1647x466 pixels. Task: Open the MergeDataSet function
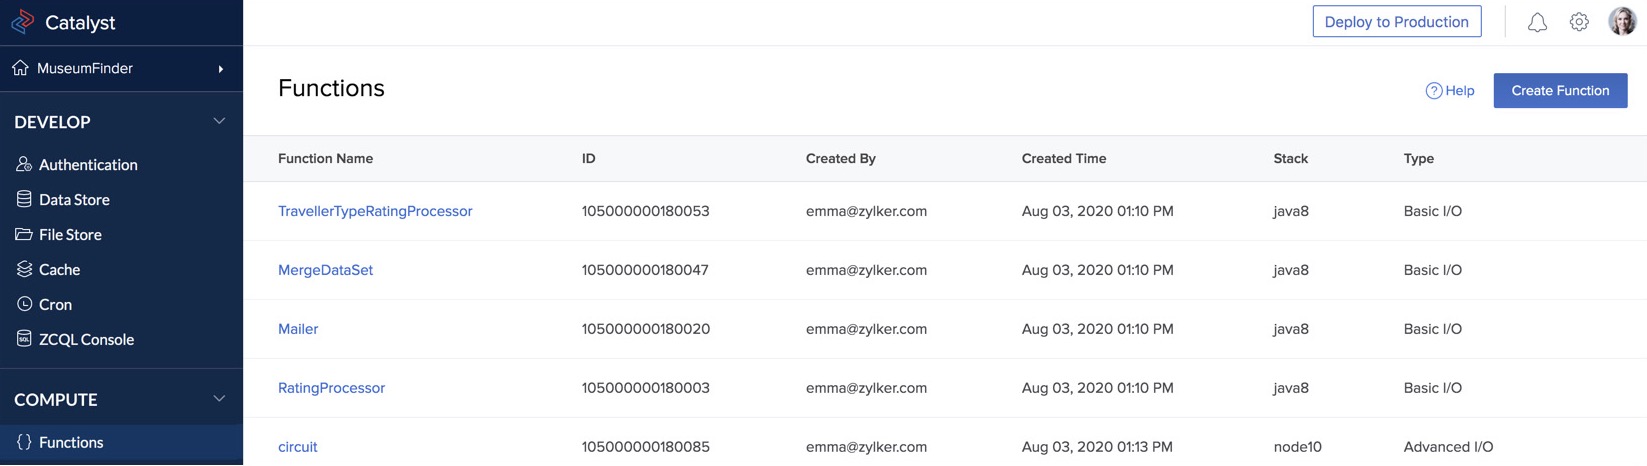pyautogui.click(x=325, y=270)
